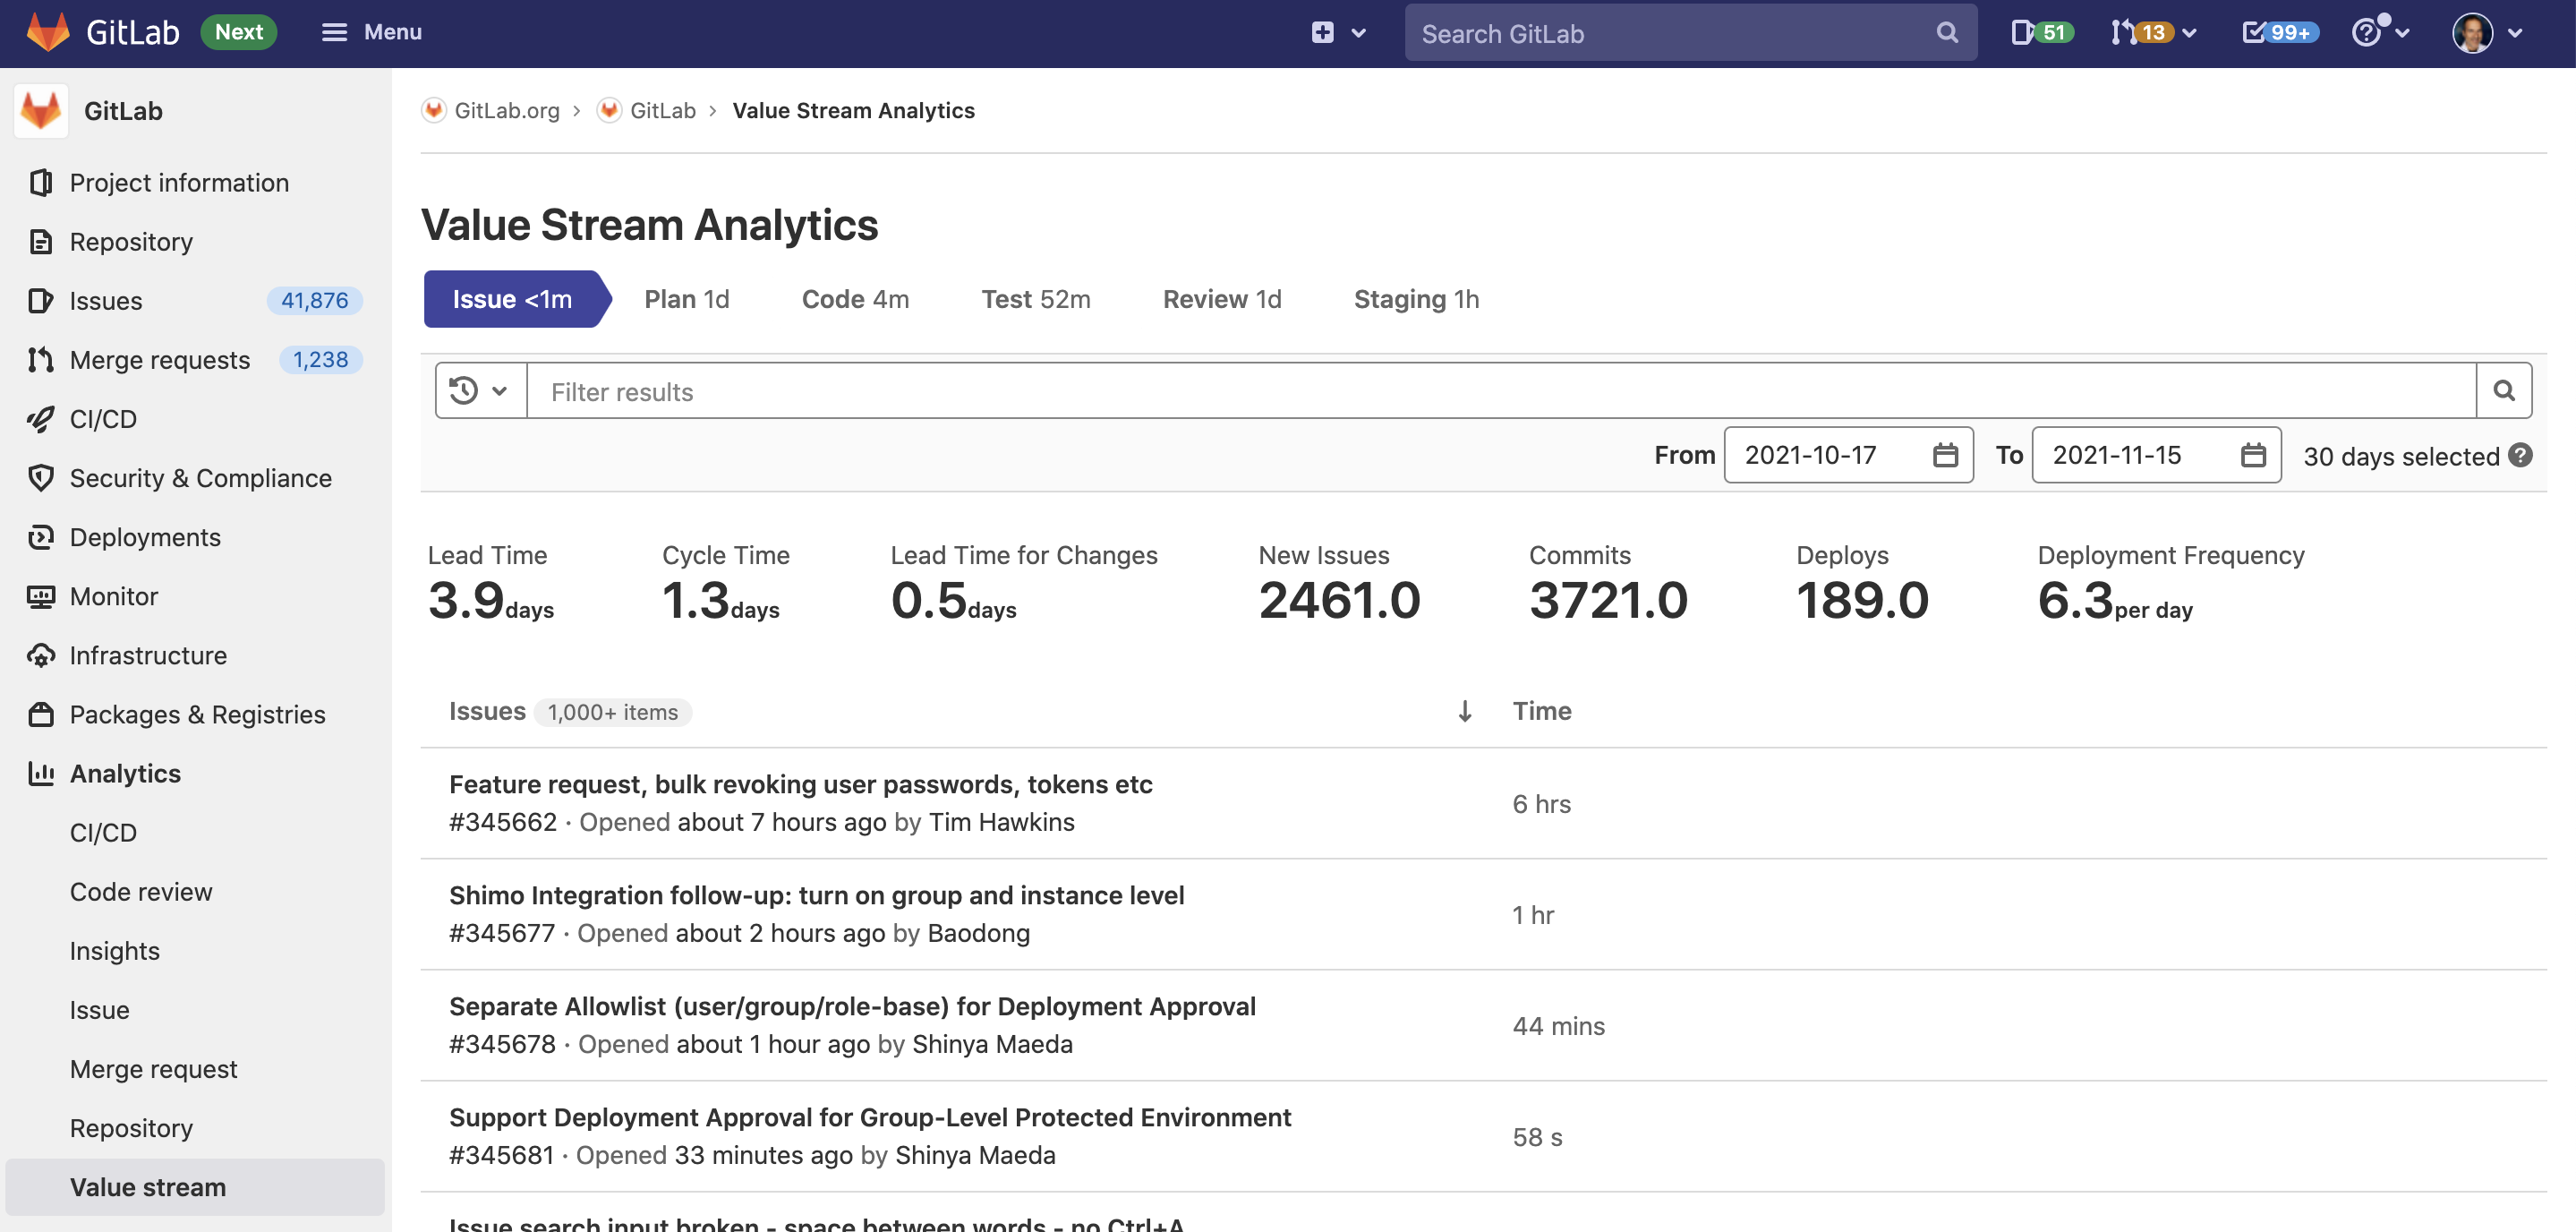Open the help question mark icon

(x=2366, y=32)
